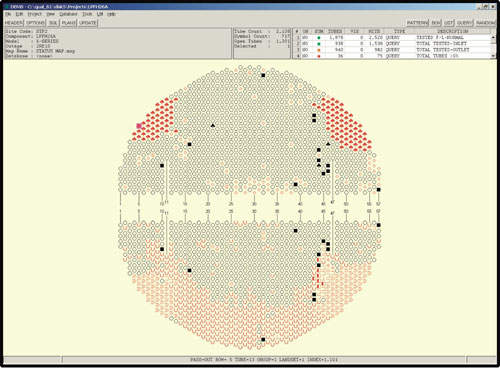Click the black square at the map's top edge
Viewport: 500px width, 368px height.
coord(263,75)
